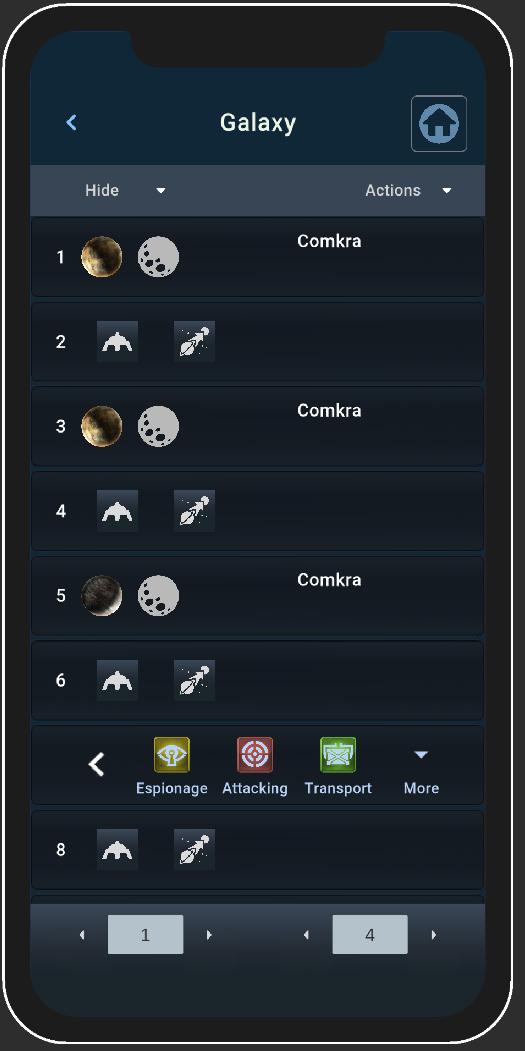
Task: Expand the More missions menu
Action: pos(421,771)
